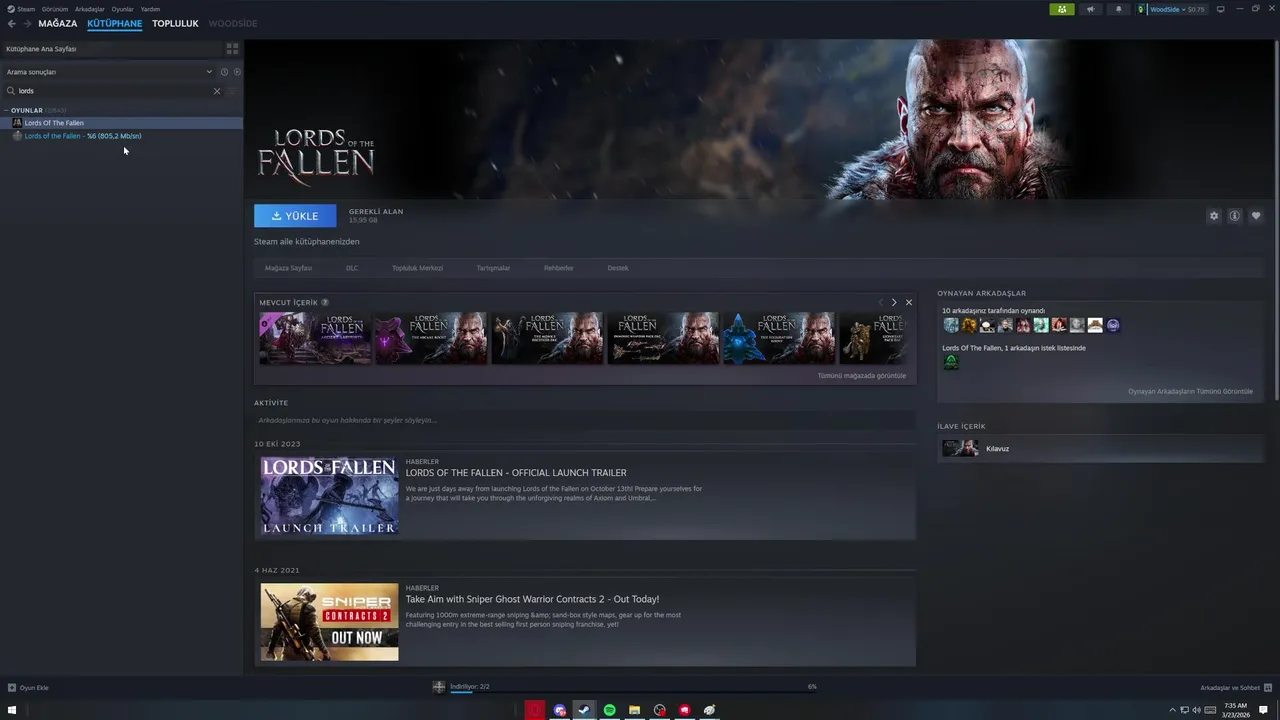The width and height of the screenshot is (1280, 720).
Task: Click the activity comment input field
Action: click(584, 420)
